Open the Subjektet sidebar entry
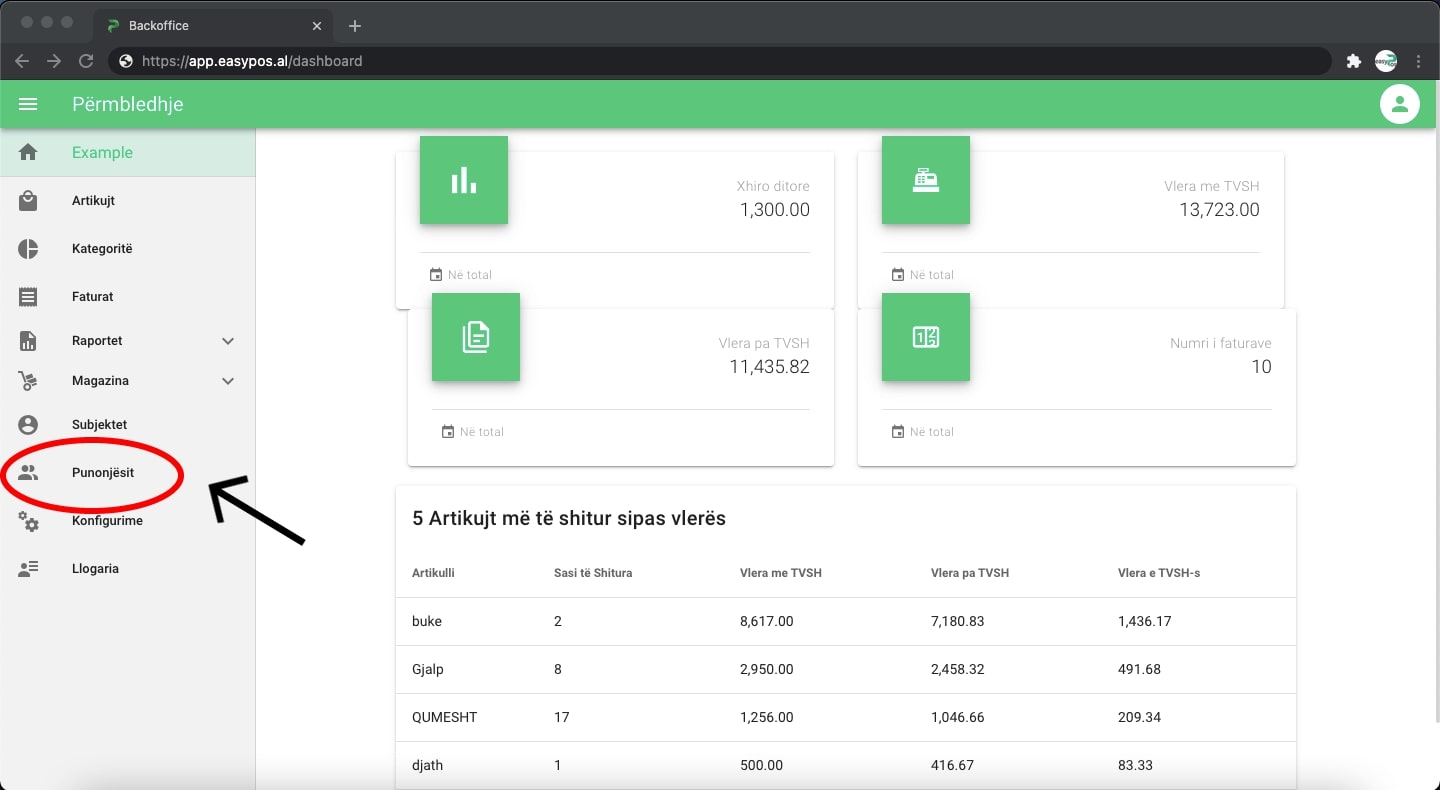 pos(99,425)
